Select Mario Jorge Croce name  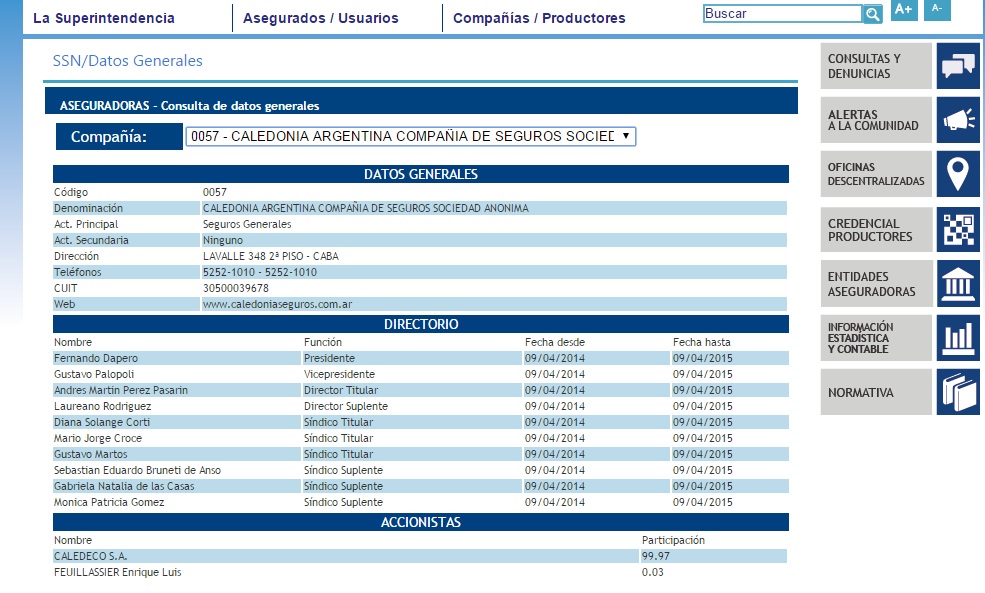click(x=98, y=438)
